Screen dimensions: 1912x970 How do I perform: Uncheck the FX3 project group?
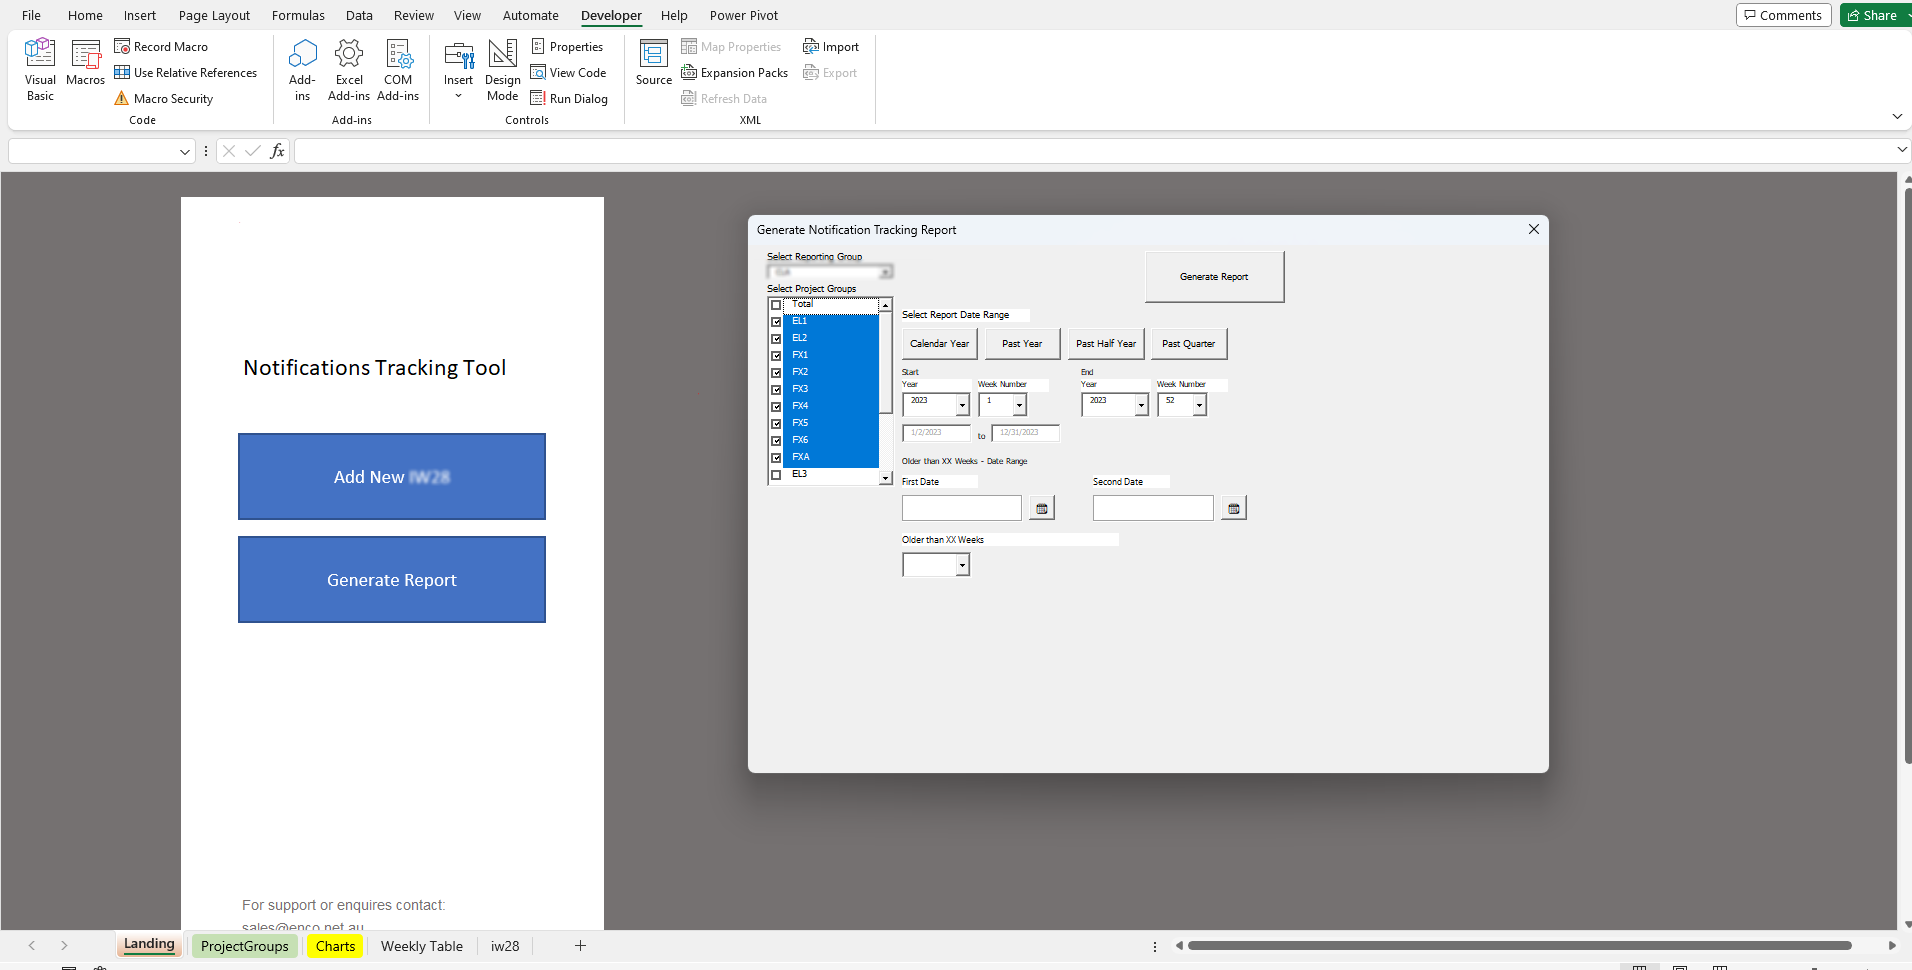coord(776,390)
